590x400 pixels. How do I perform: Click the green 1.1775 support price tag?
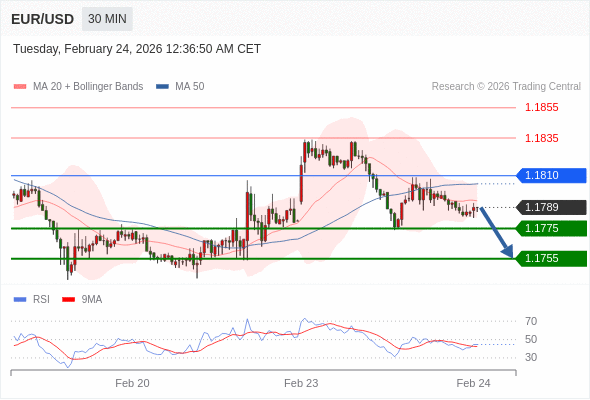pos(551,228)
